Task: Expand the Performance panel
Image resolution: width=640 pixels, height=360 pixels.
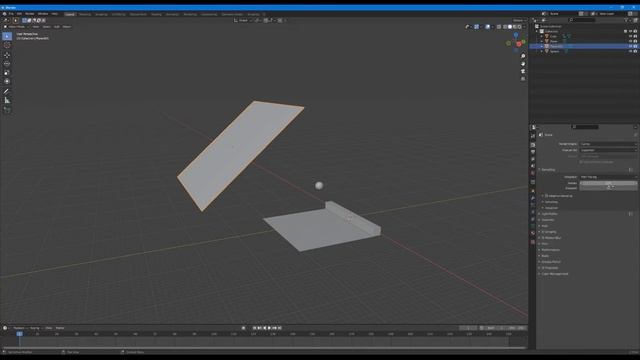Action: 550,250
